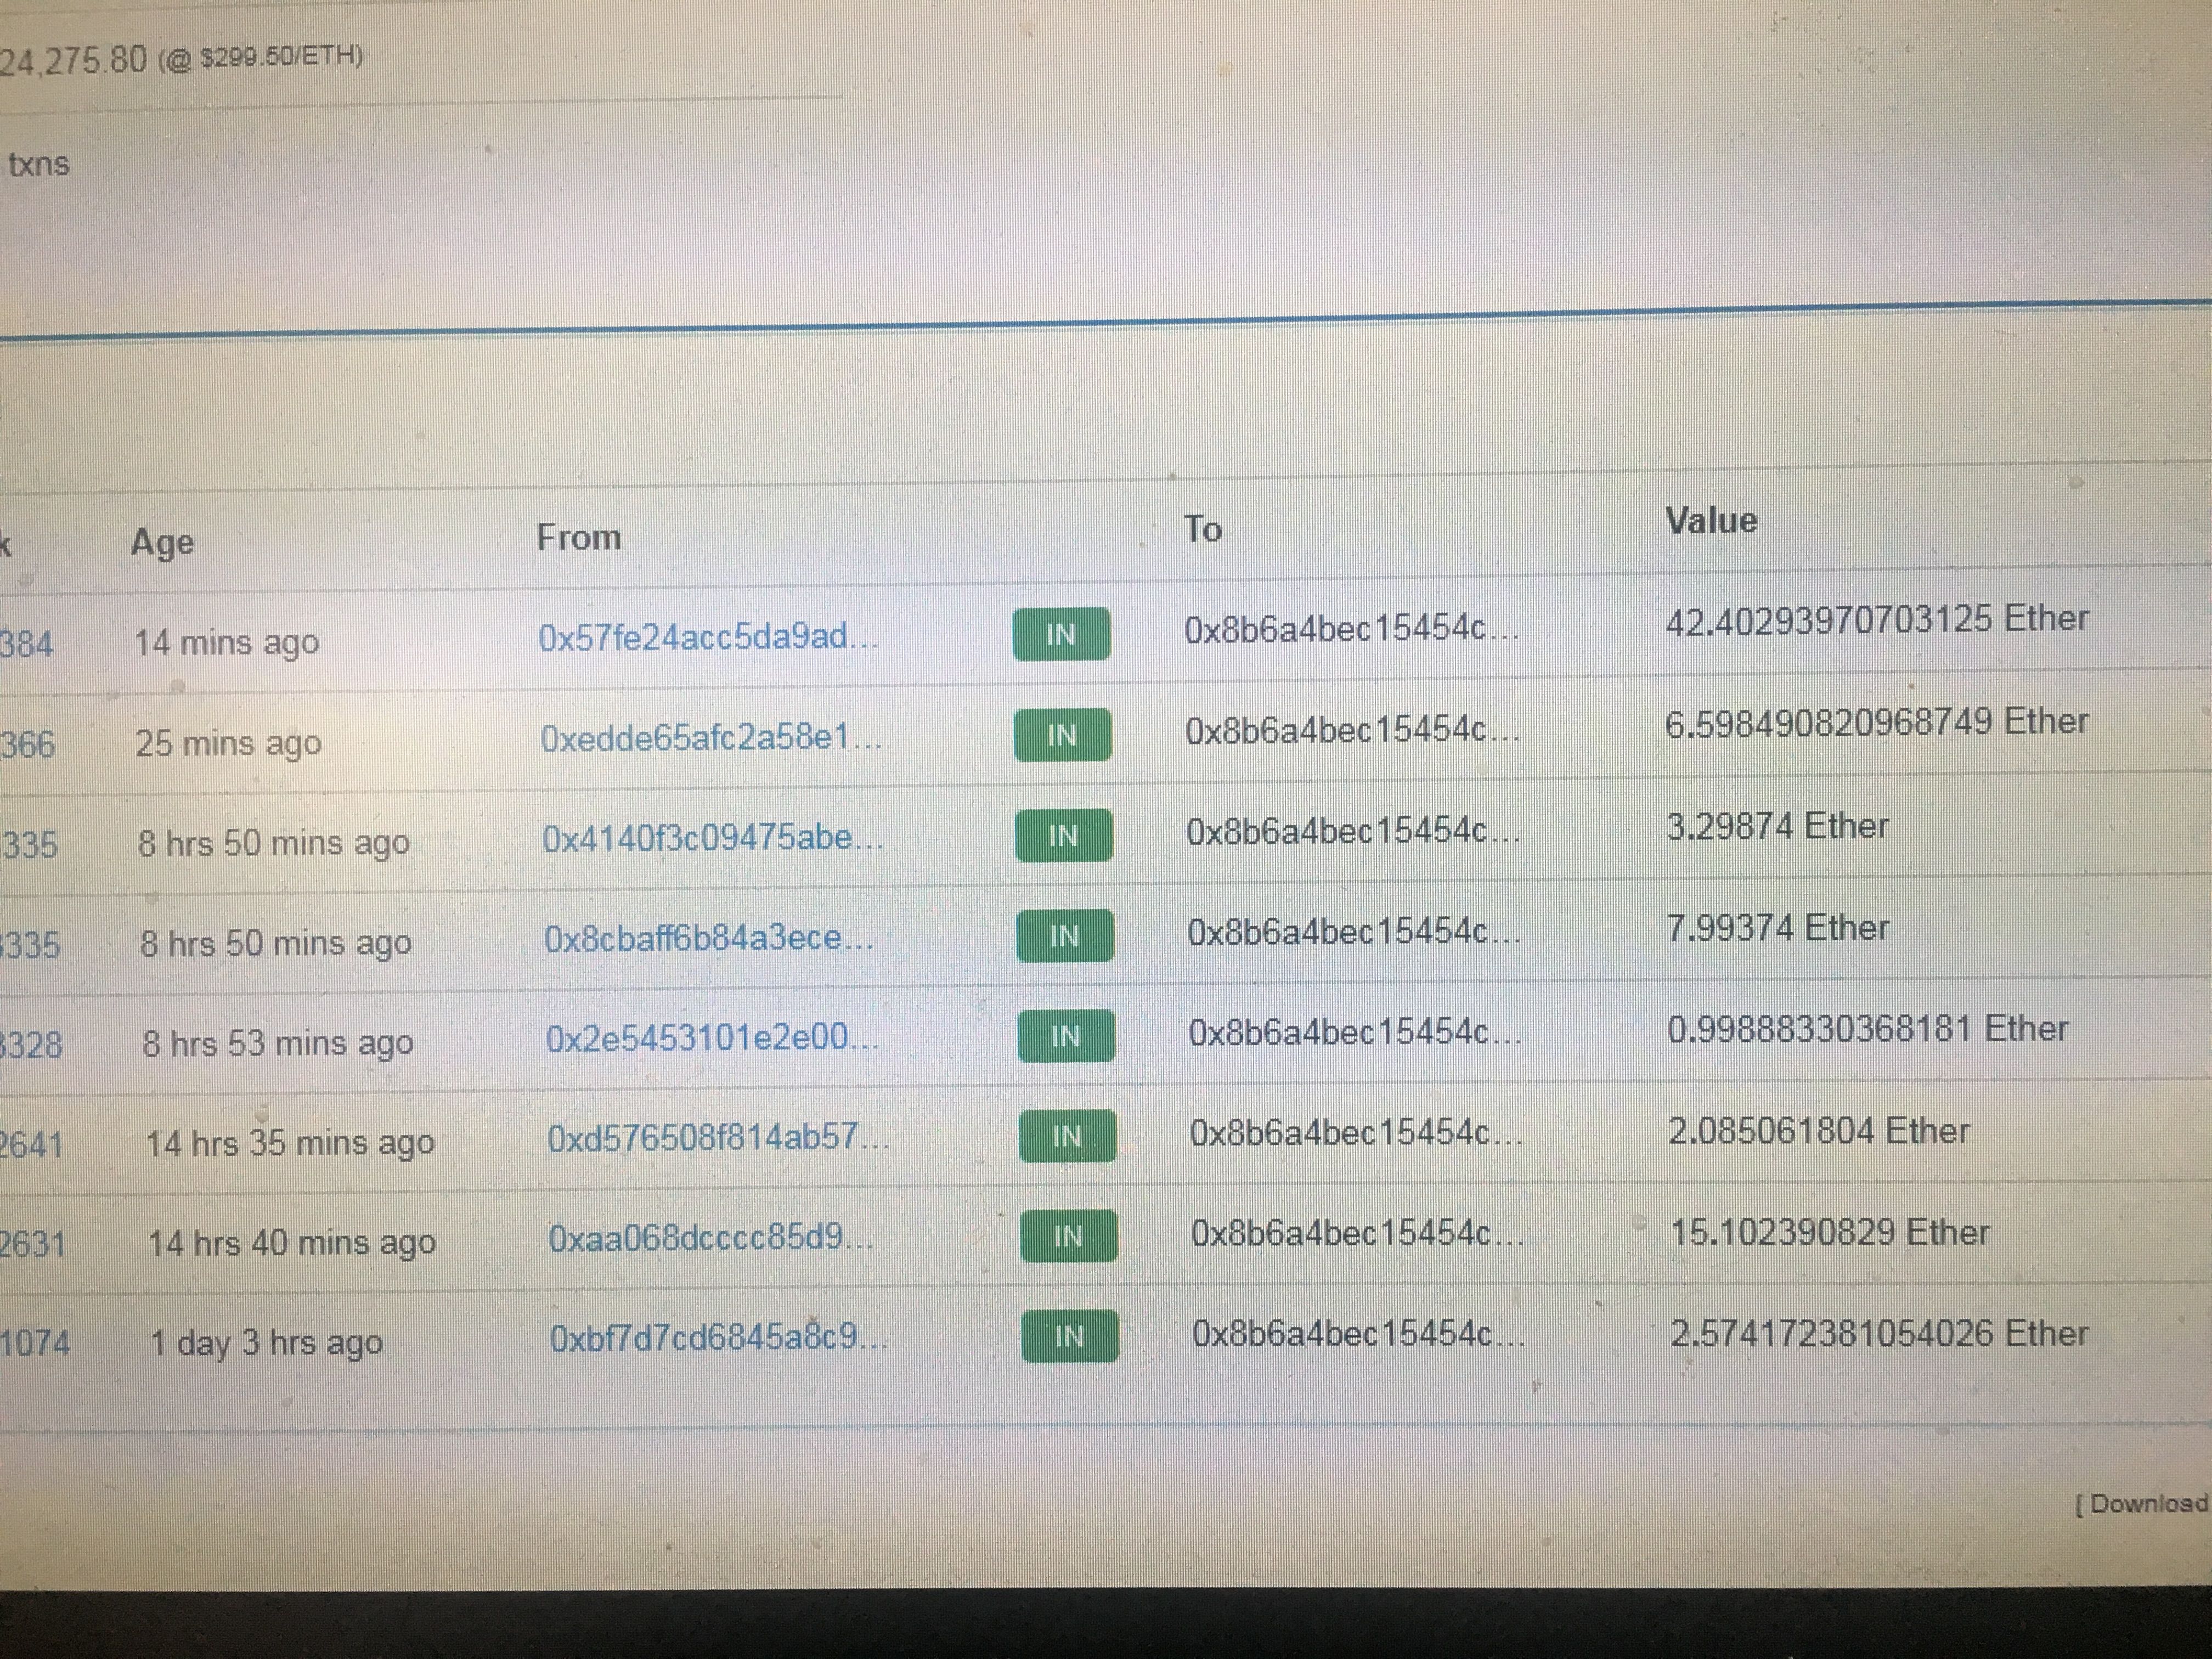2212x1659 pixels.
Task: Select the 14 hrs 35 mins ago cell
Action: (x=290, y=1143)
